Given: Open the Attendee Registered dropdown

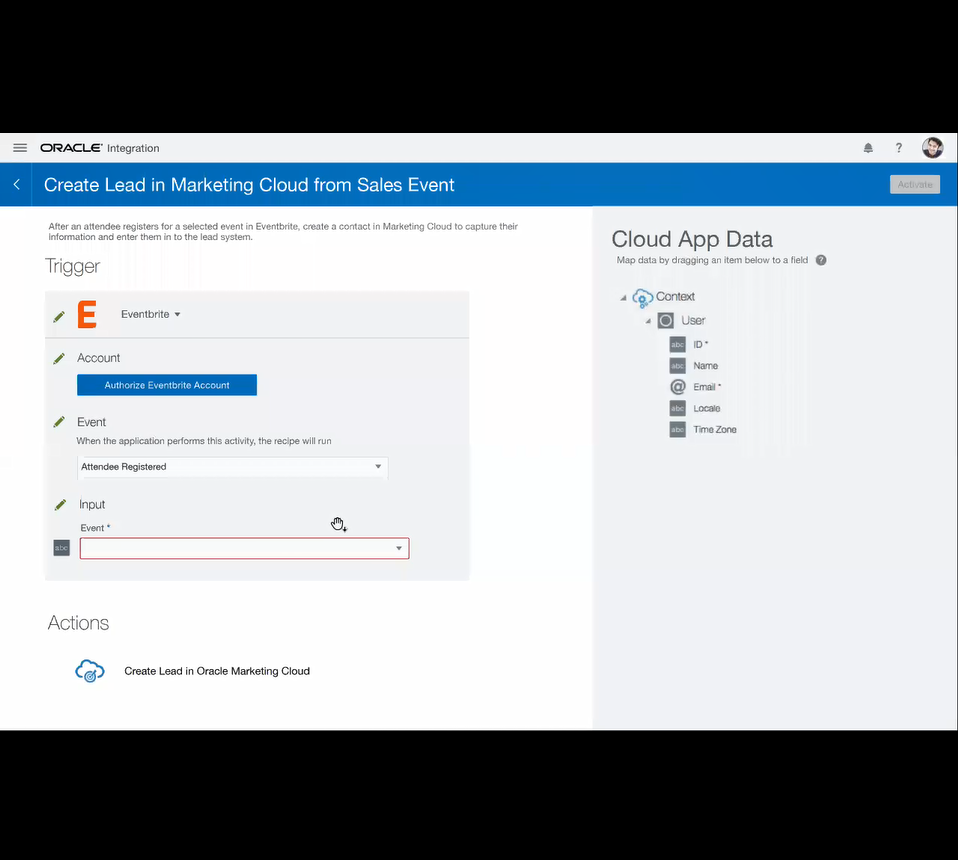Looking at the screenshot, I should [x=232, y=467].
